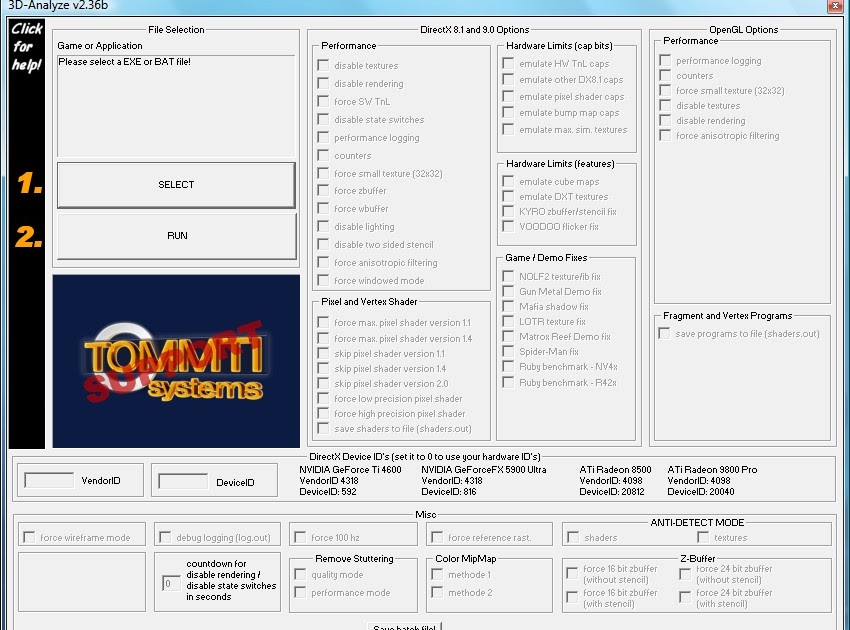
Task: Check 'force high precision pixel shader'
Action: (323, 413)
